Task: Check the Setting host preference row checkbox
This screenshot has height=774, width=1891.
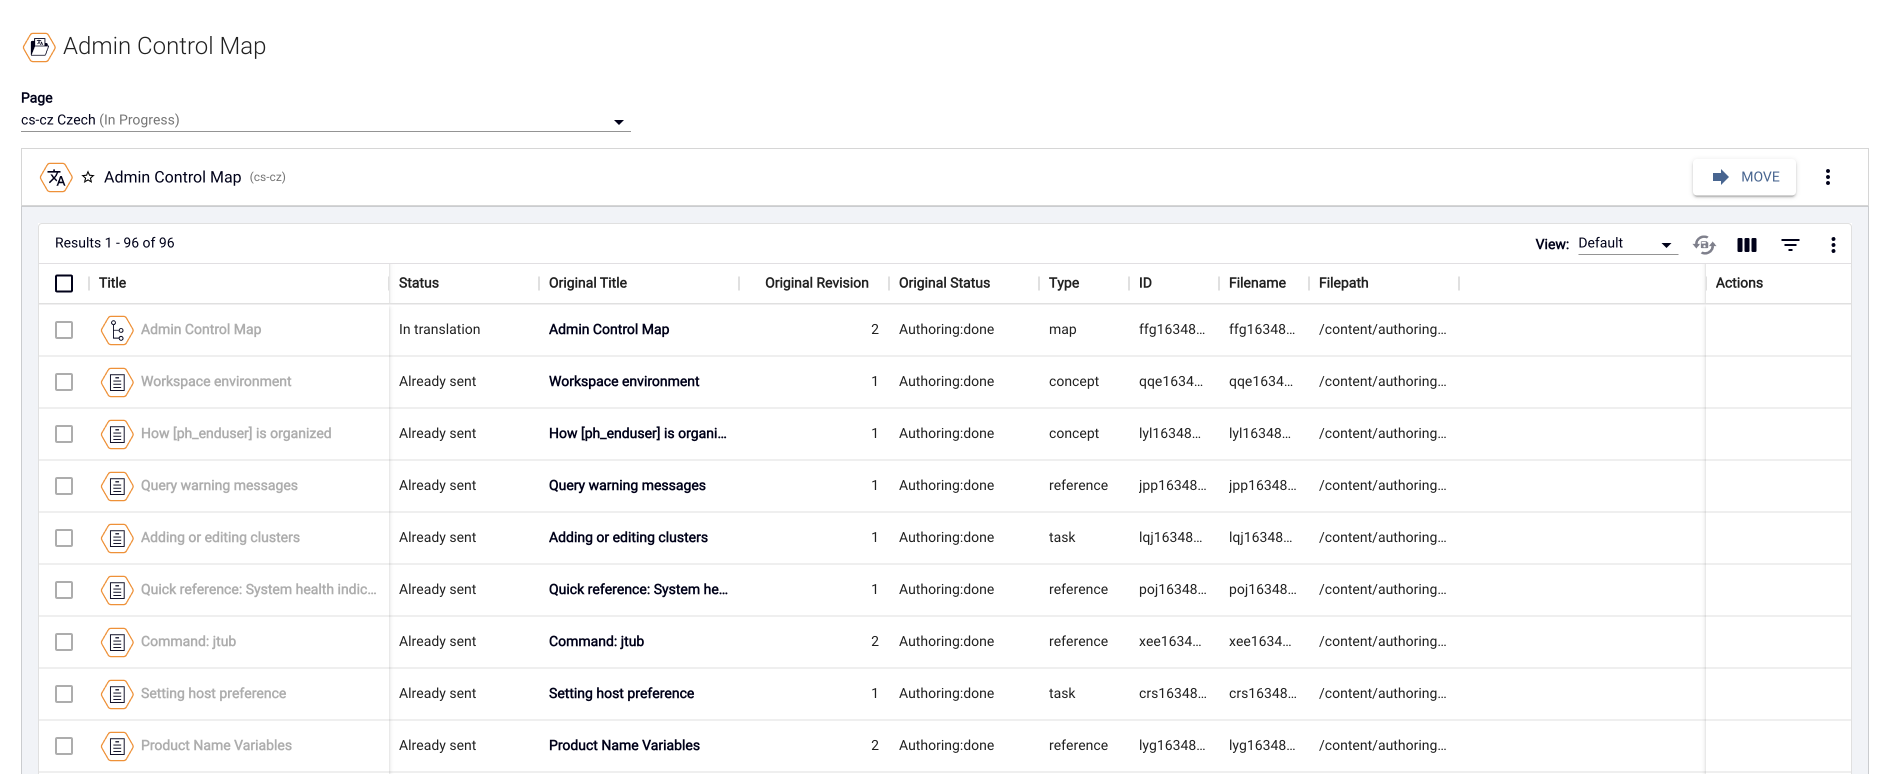Action: click(x=64, y=694)
